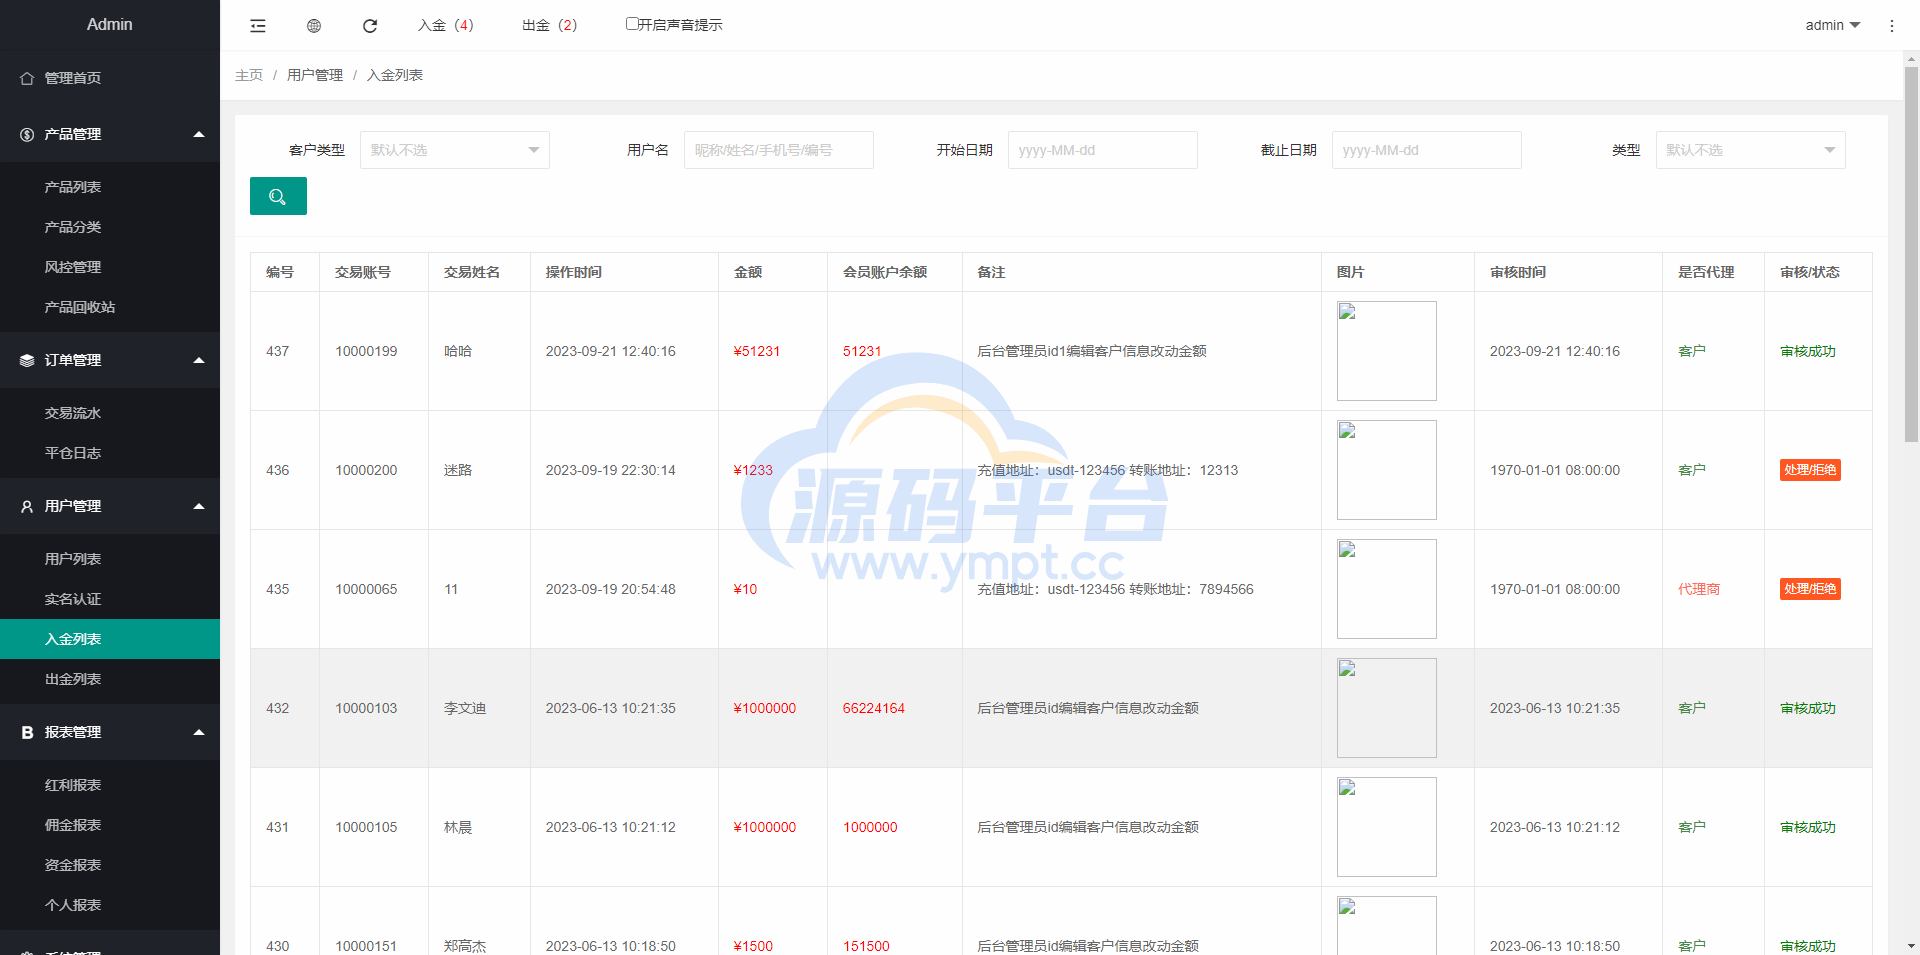
Task: Collapse the 产品管理 menu arrow
Action: (199, 134)
